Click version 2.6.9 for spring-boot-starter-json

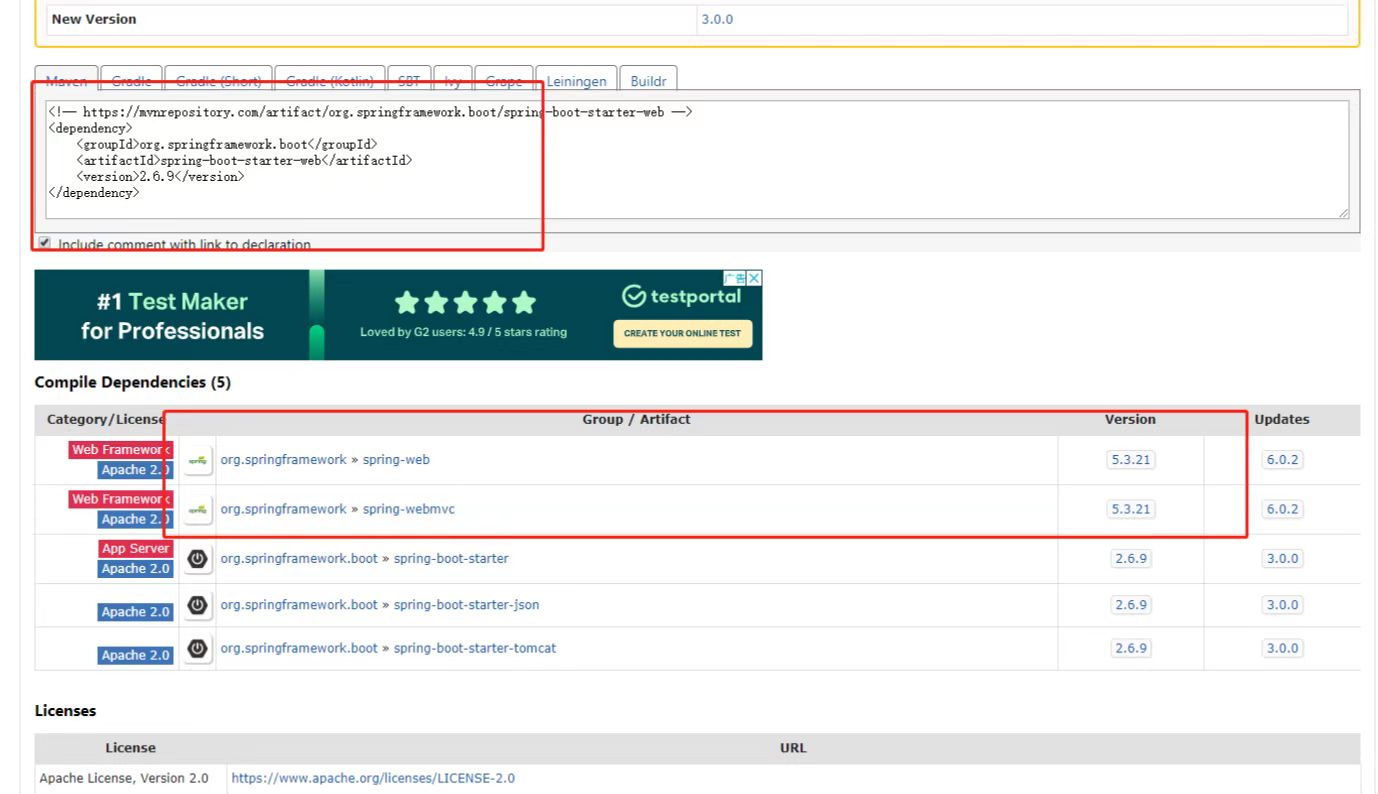(1130, 605)
